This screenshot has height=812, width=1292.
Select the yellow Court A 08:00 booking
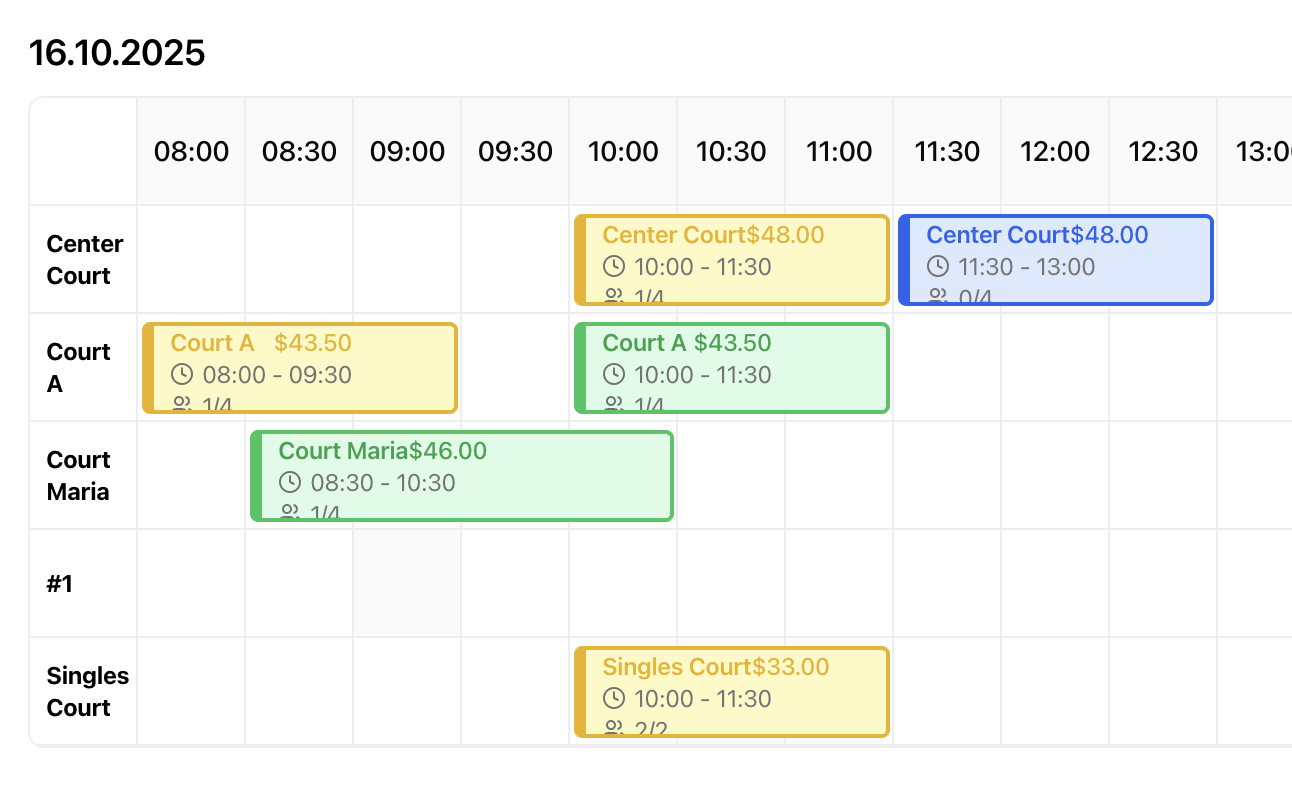point(299,367)
